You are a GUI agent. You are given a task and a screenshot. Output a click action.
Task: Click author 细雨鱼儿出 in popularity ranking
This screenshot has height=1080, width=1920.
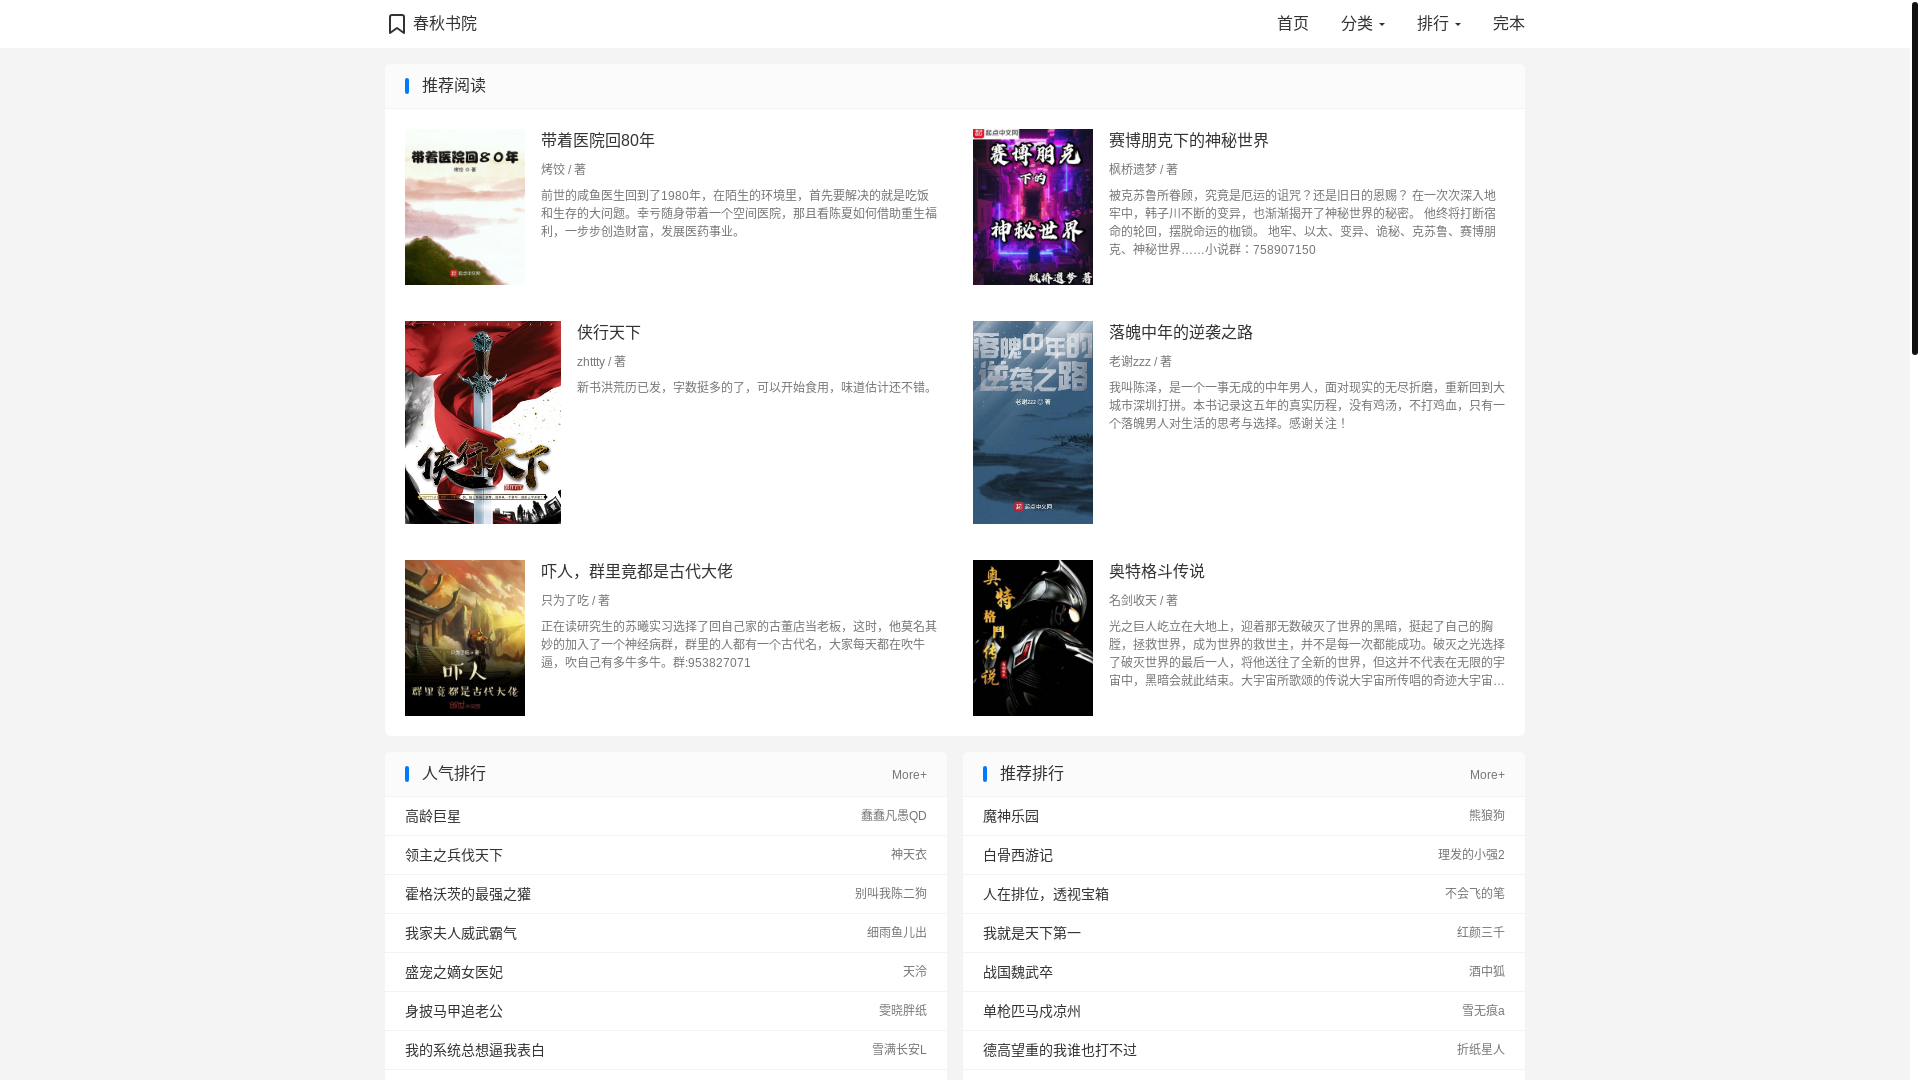(x=897, y=933)
